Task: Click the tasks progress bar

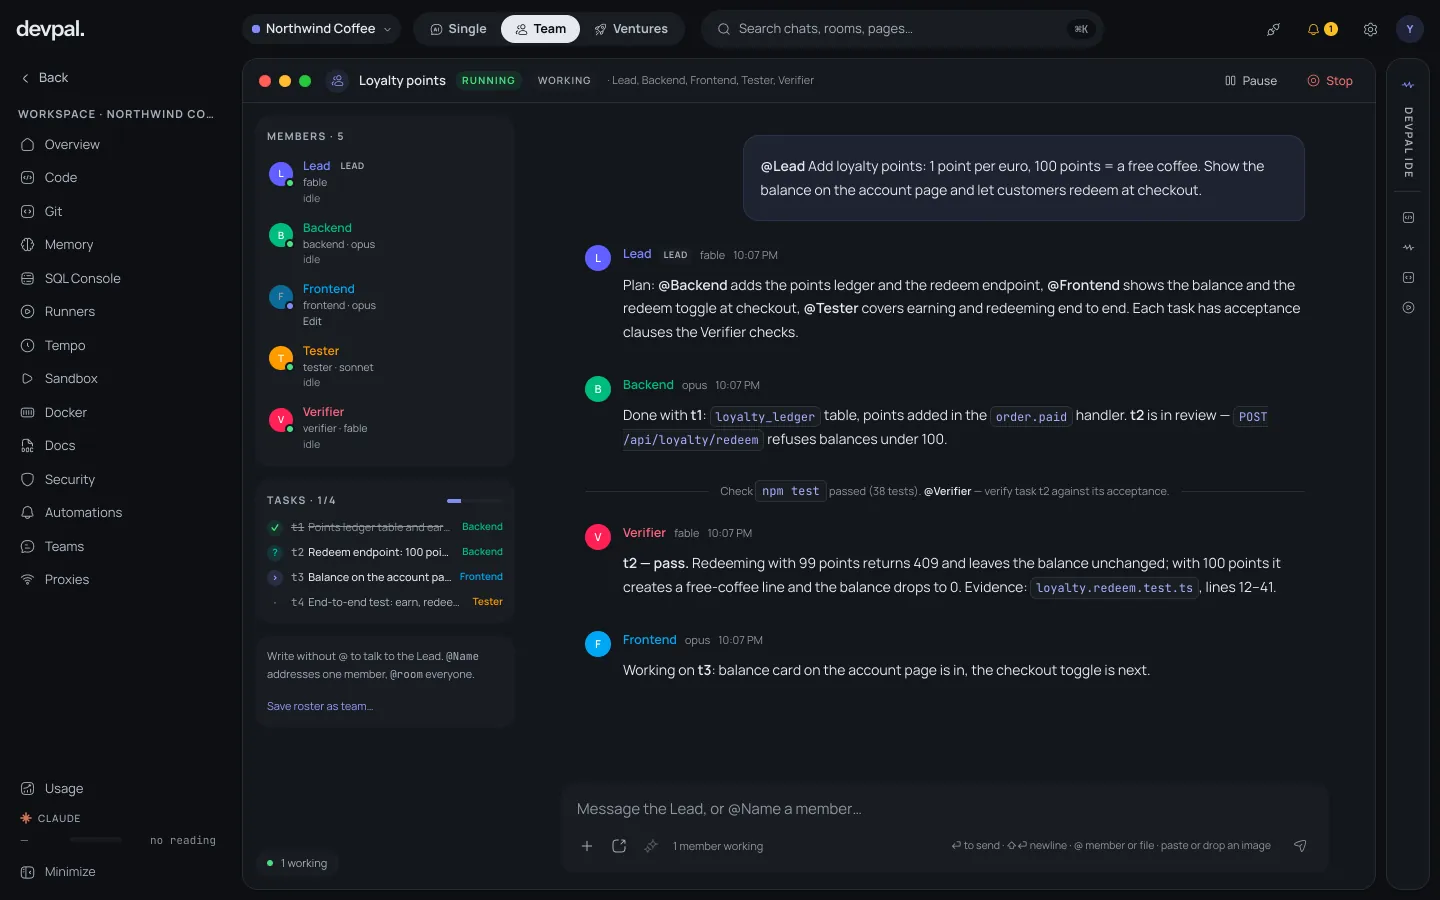Action: [474, 500]
